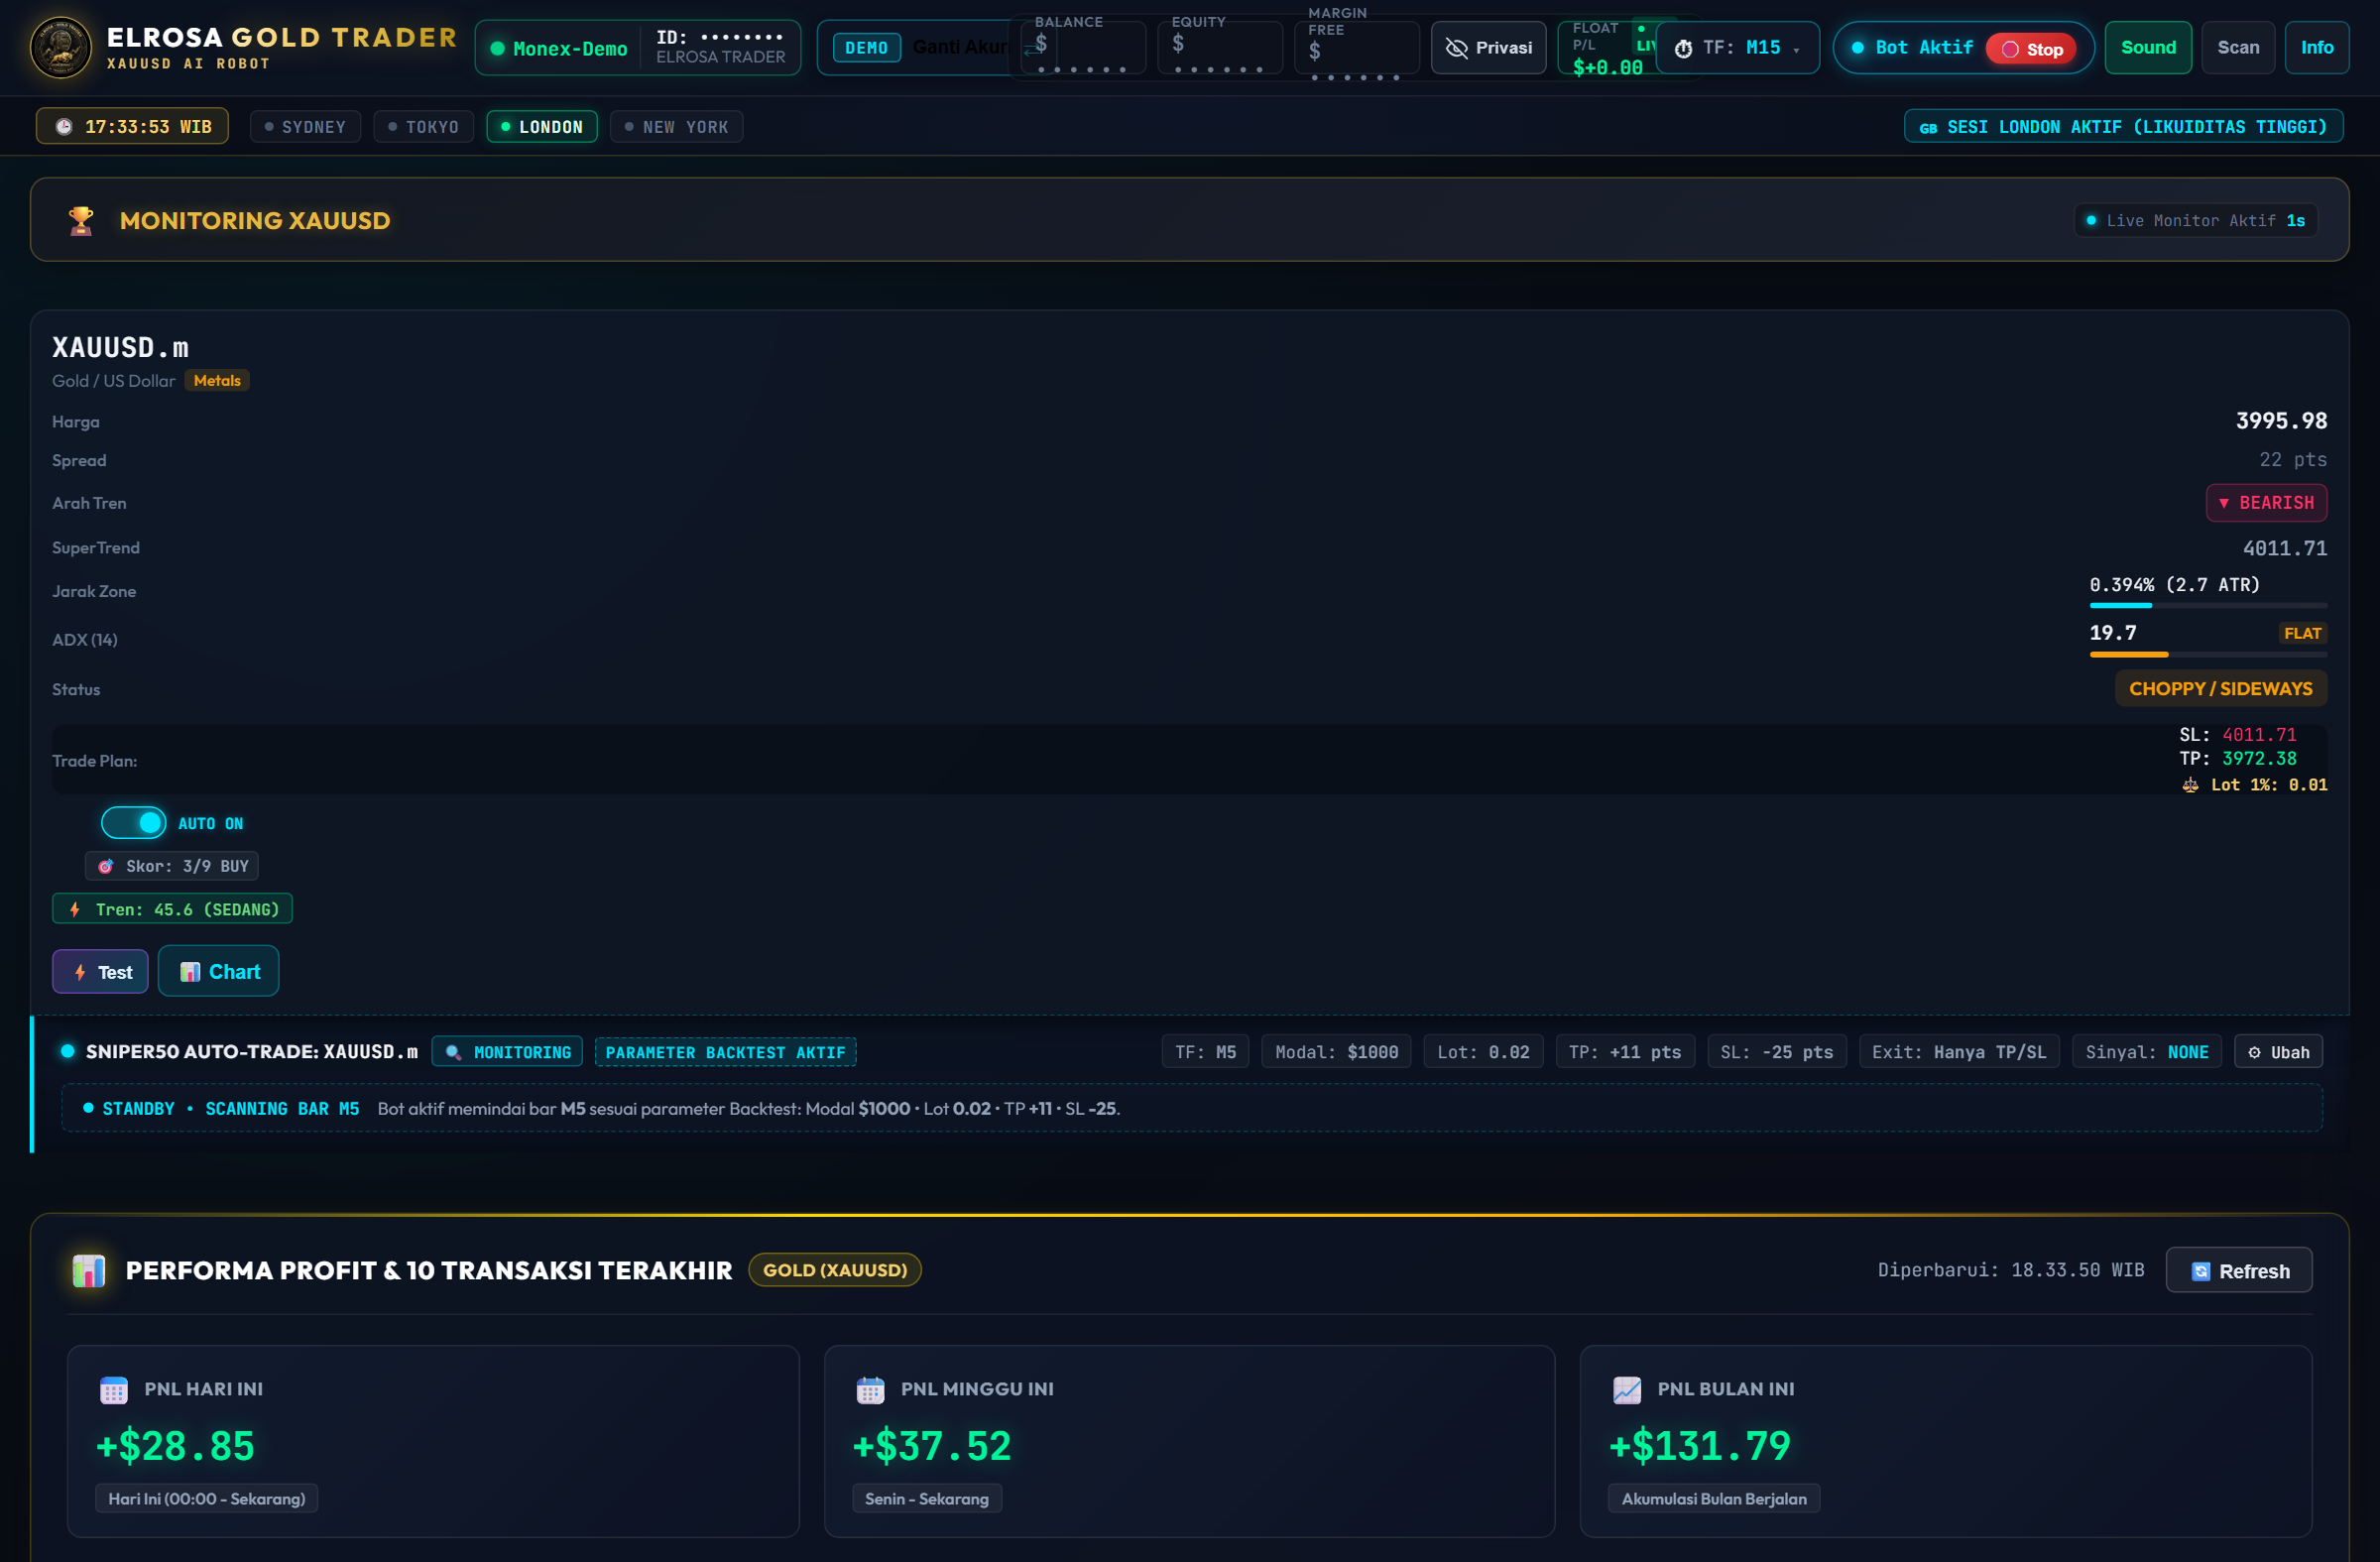
Task: Click the calendar icon beside PNL Hari Ini
Action: (x=114, y=1389)
